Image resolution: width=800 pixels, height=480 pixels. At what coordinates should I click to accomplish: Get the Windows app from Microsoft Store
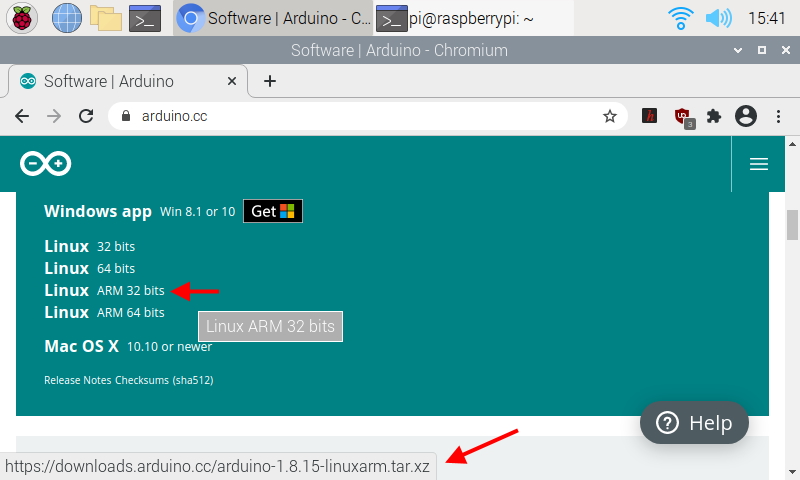[x=273, y=211]
